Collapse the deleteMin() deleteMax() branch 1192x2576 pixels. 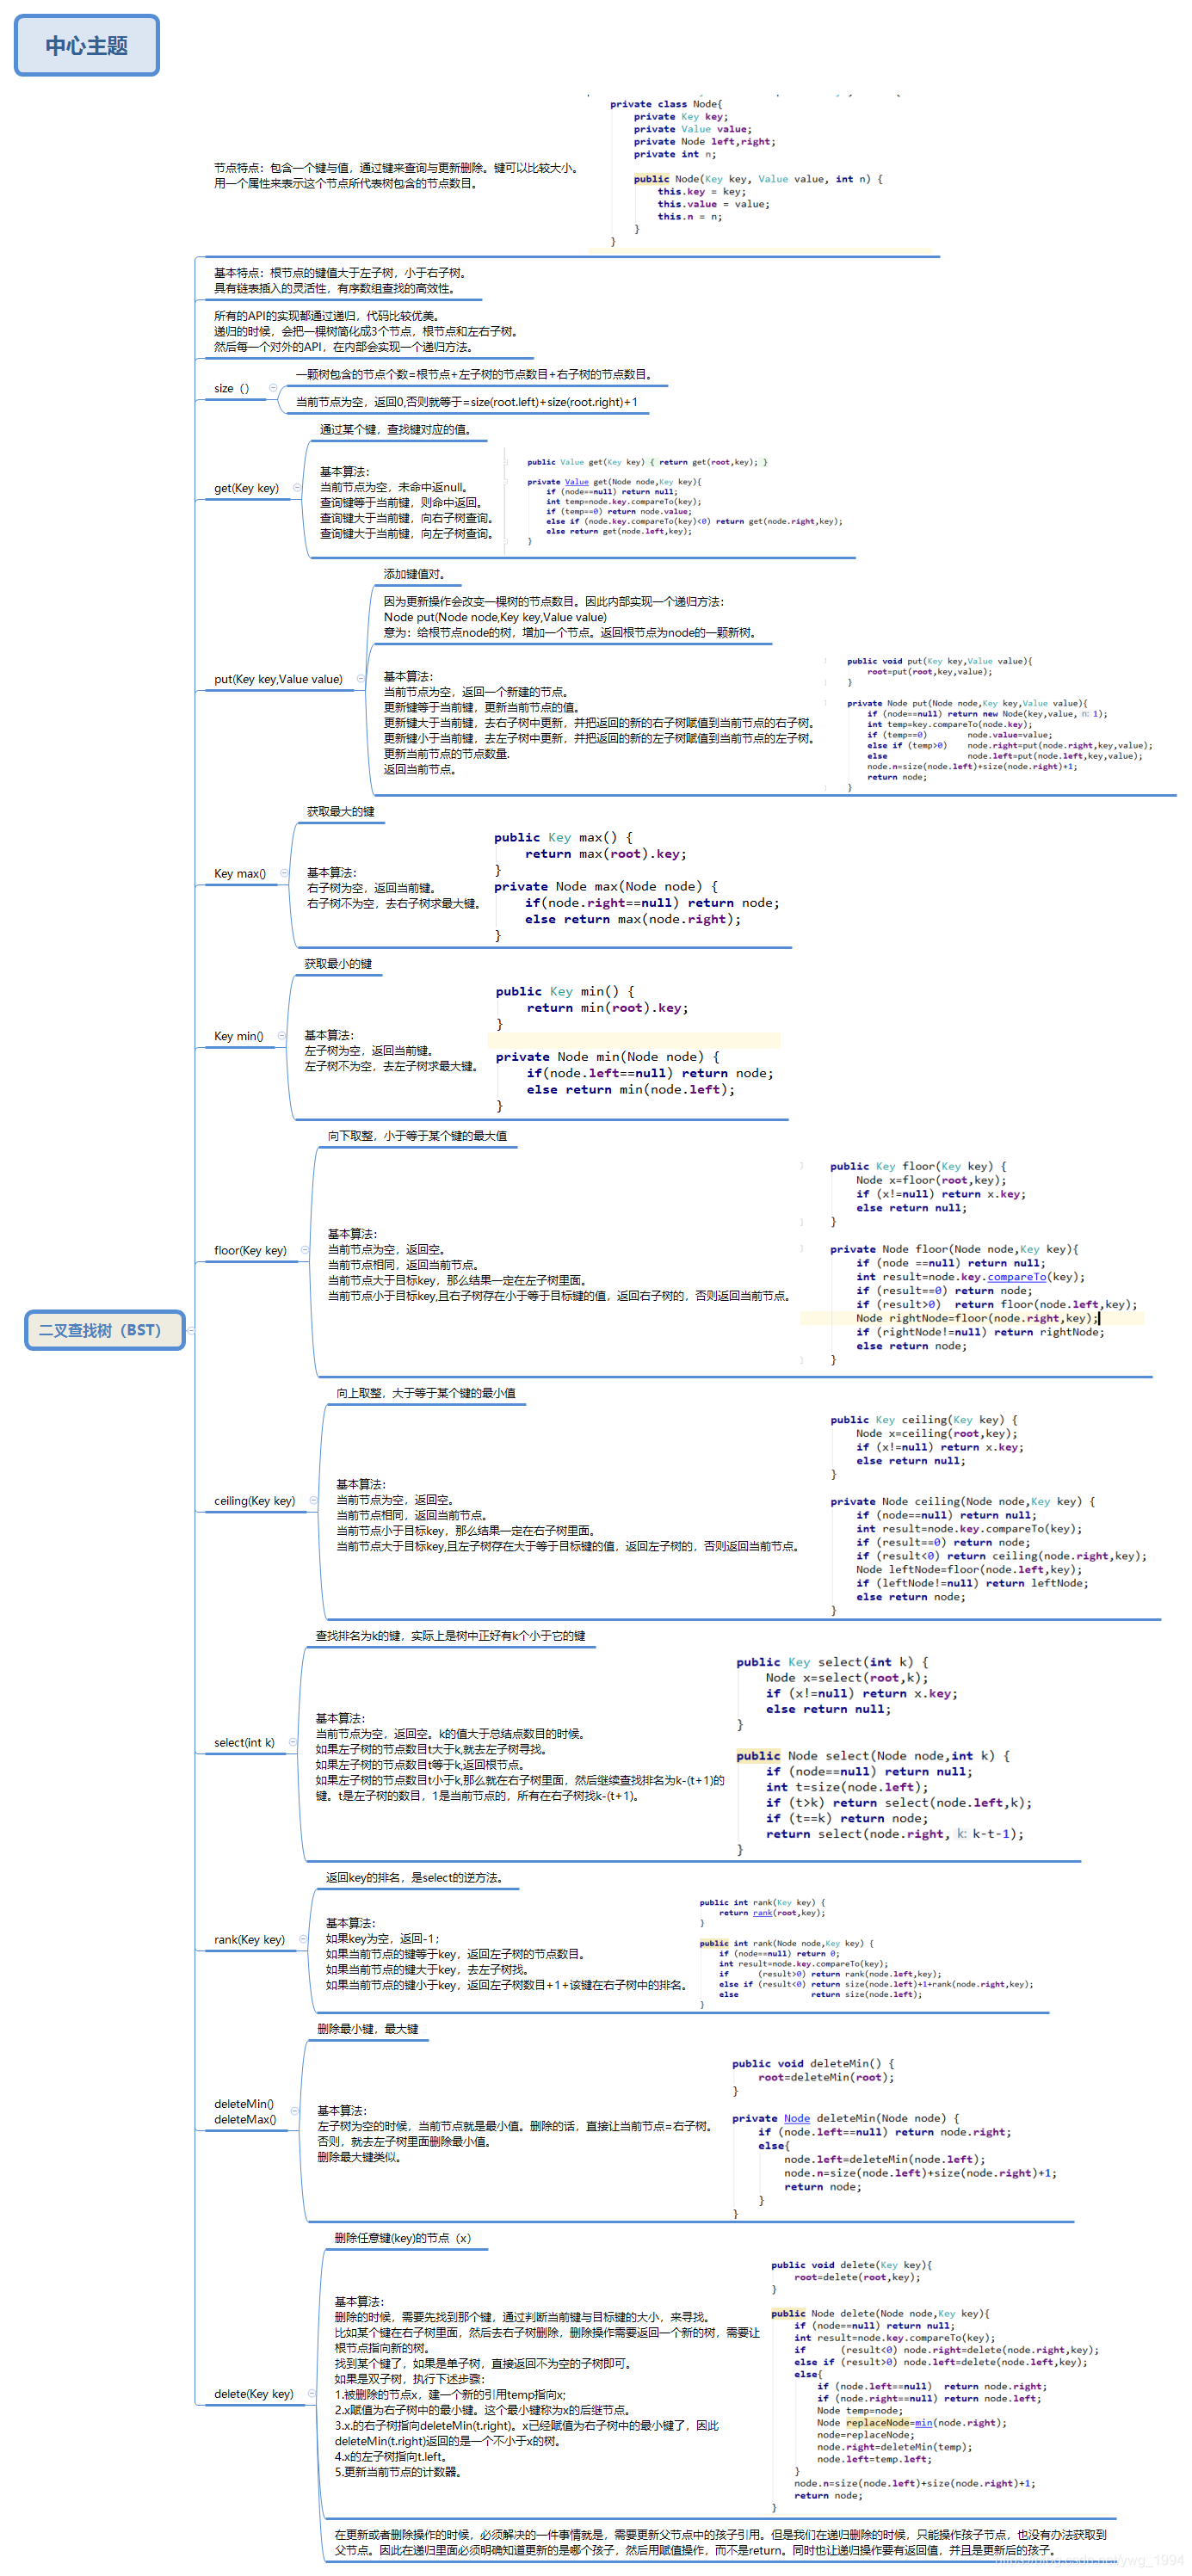(x=295, y=2111)
